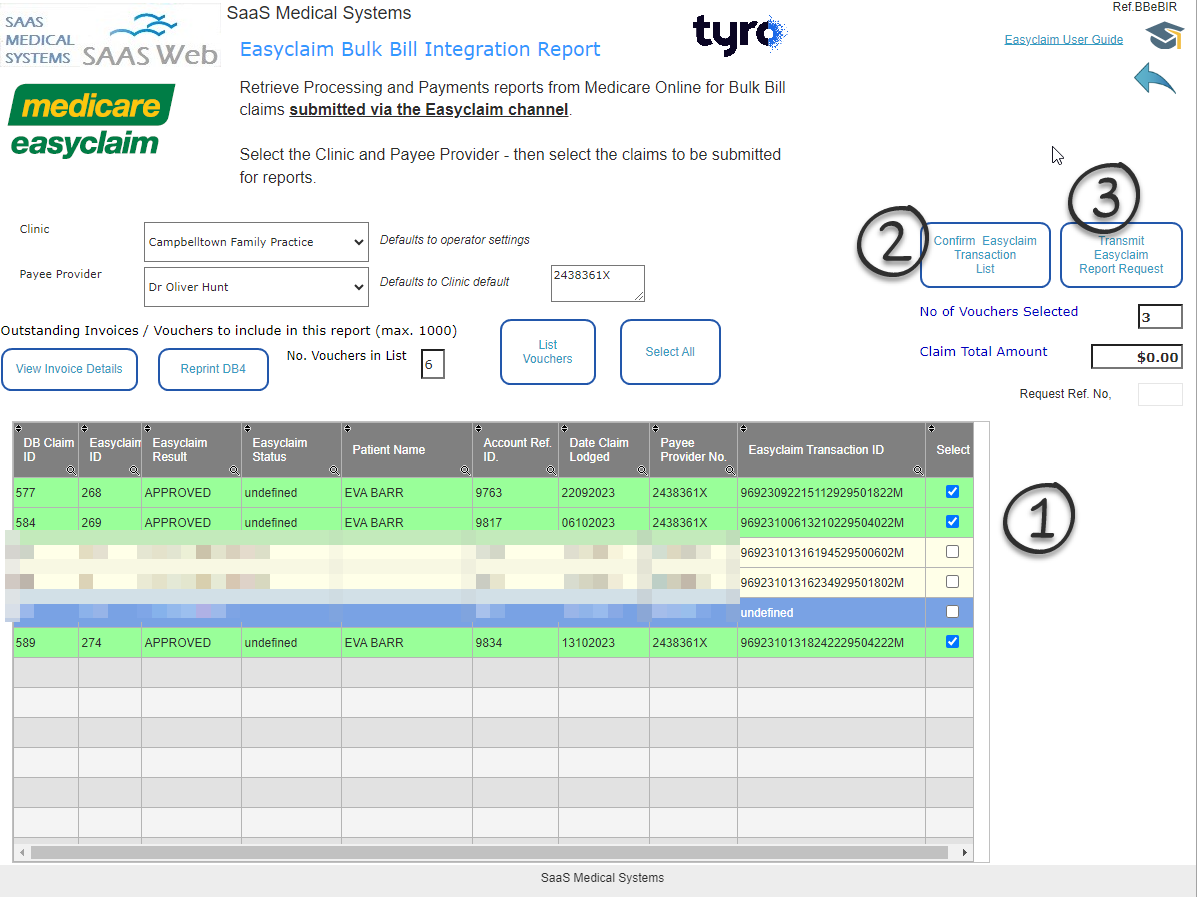This screenshot has height=897, width=1197.
Task: Click the Tyro logo
Action: (x=739, y=35)
